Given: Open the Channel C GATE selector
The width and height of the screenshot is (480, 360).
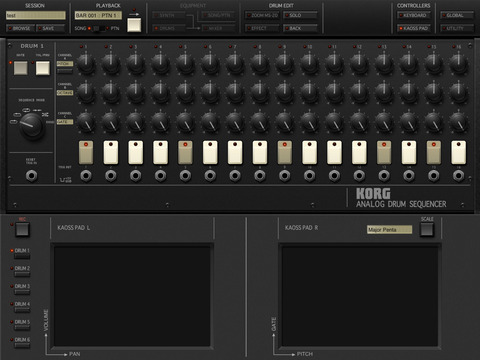Looking at the screenshot, I should point(65,122).
